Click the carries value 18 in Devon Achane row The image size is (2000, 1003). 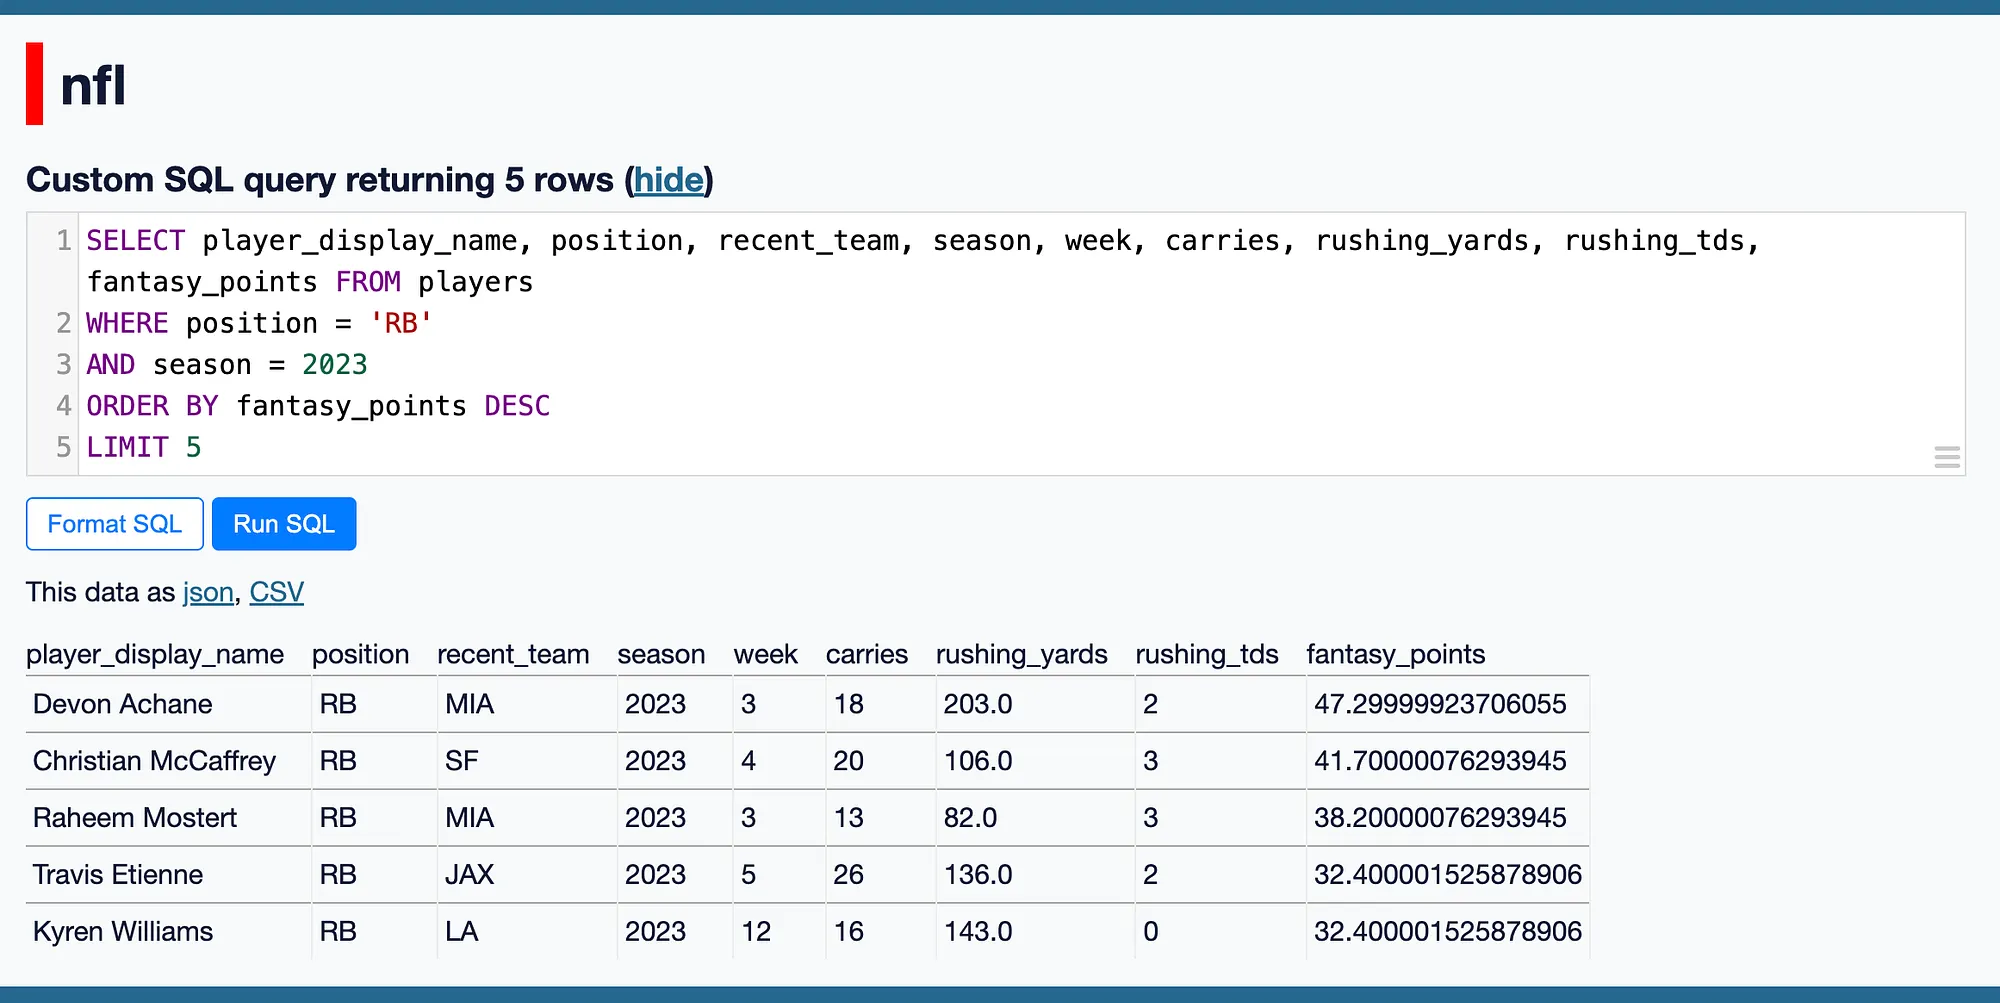tap(848, 704)
